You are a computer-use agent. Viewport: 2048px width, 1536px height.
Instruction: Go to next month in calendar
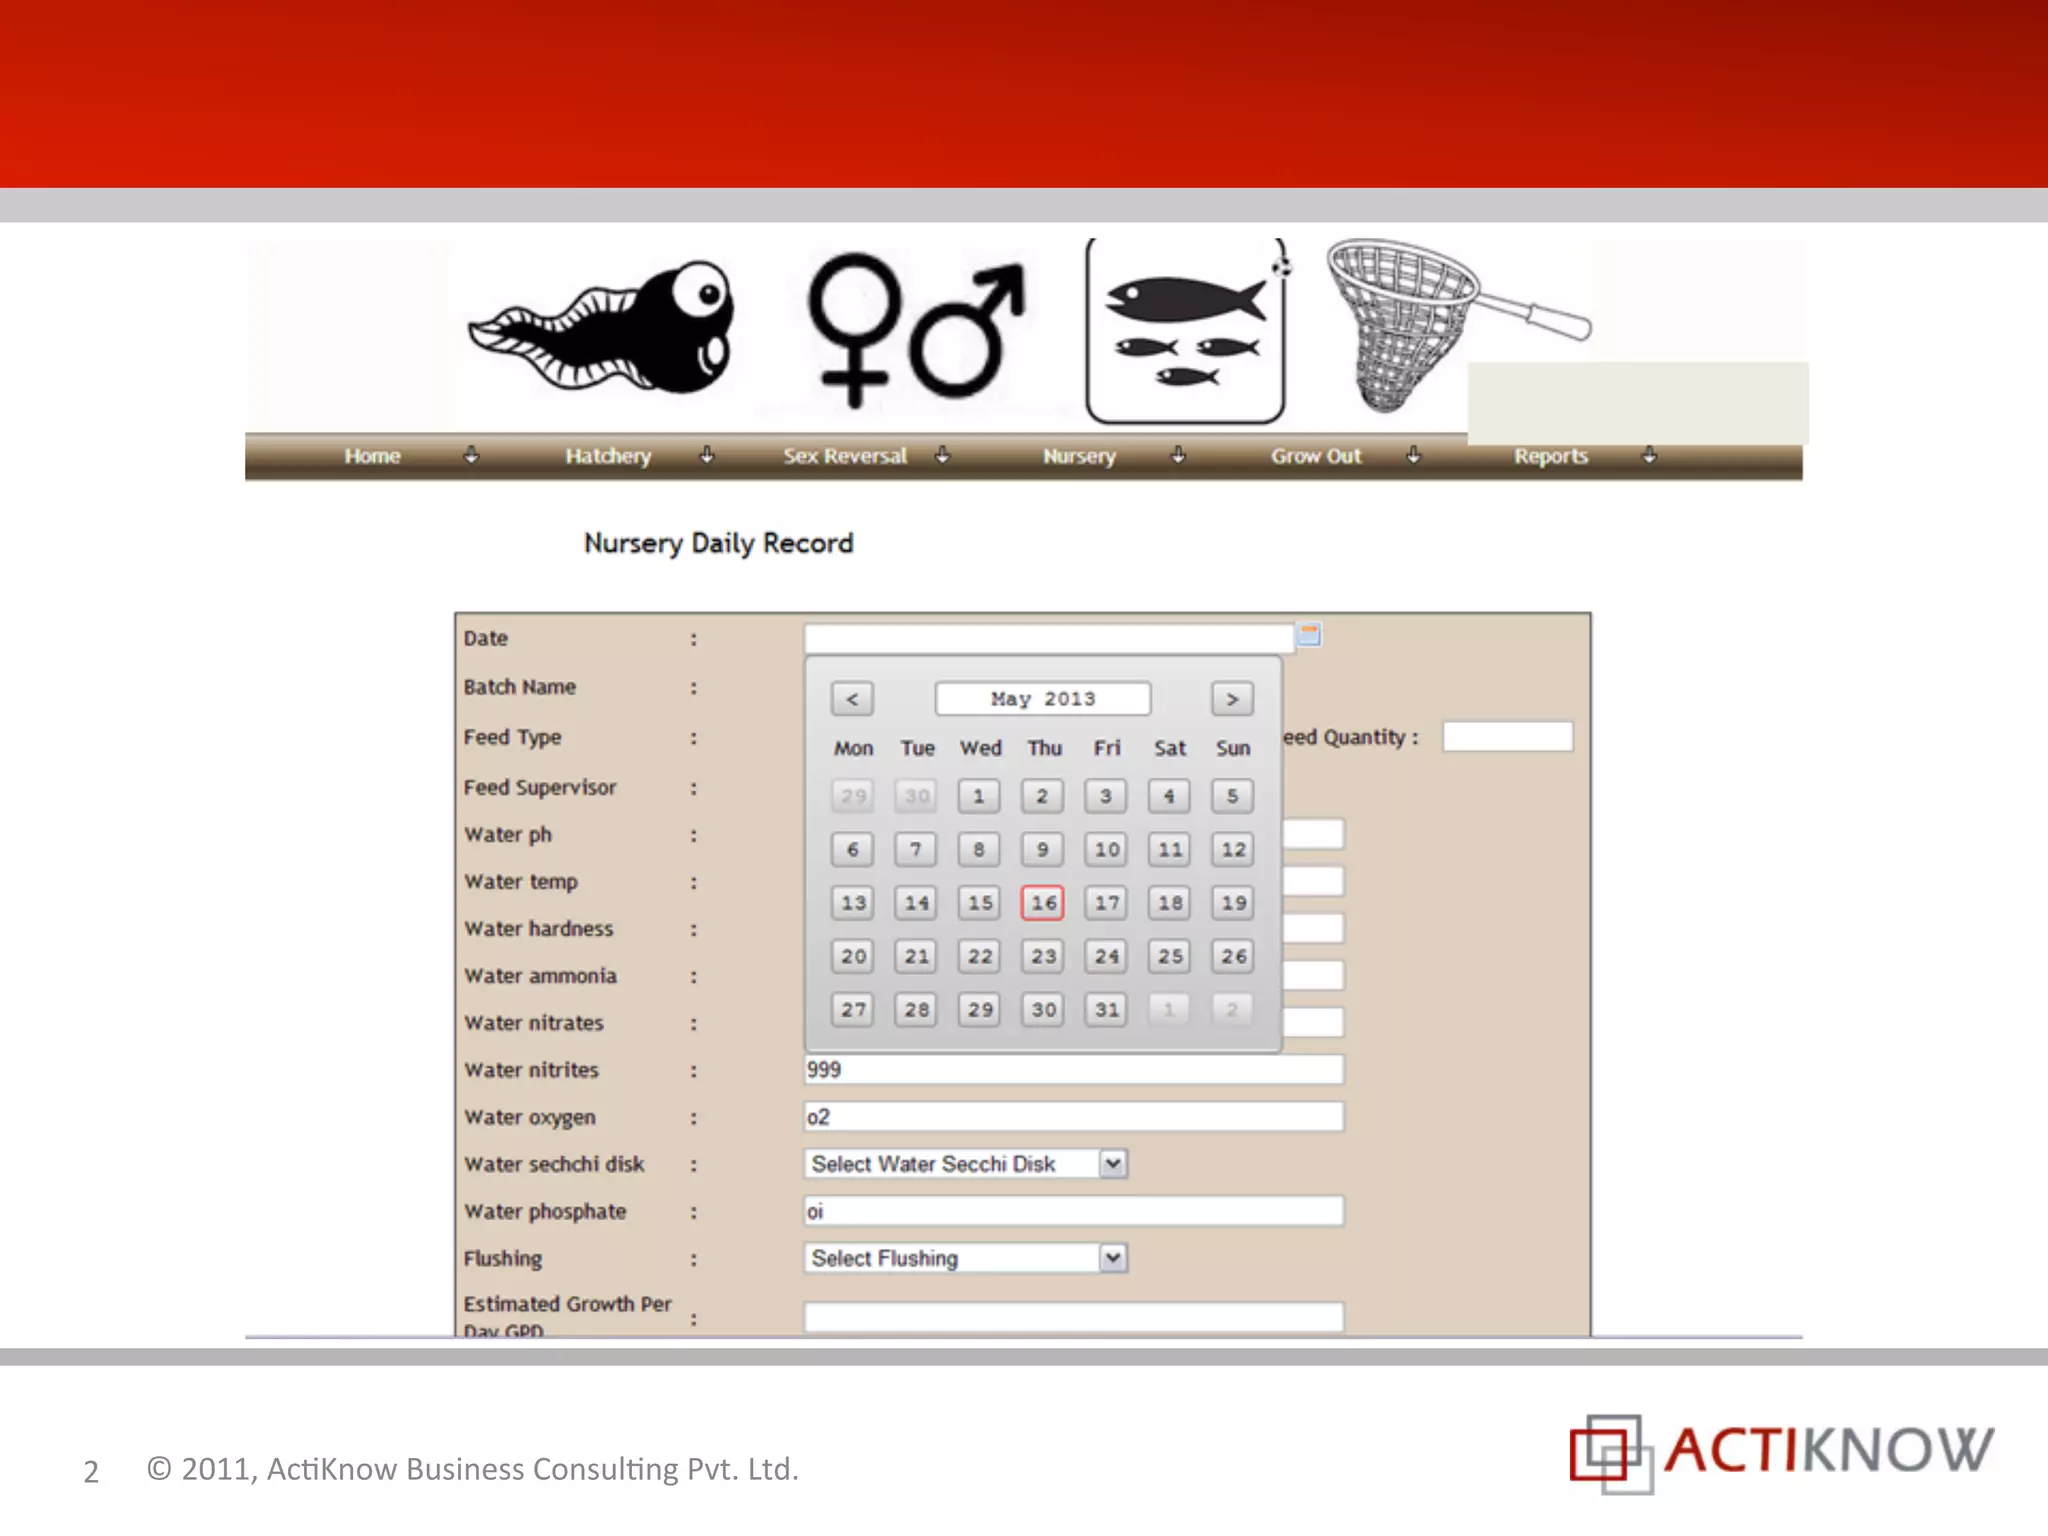pos(1232,699)
